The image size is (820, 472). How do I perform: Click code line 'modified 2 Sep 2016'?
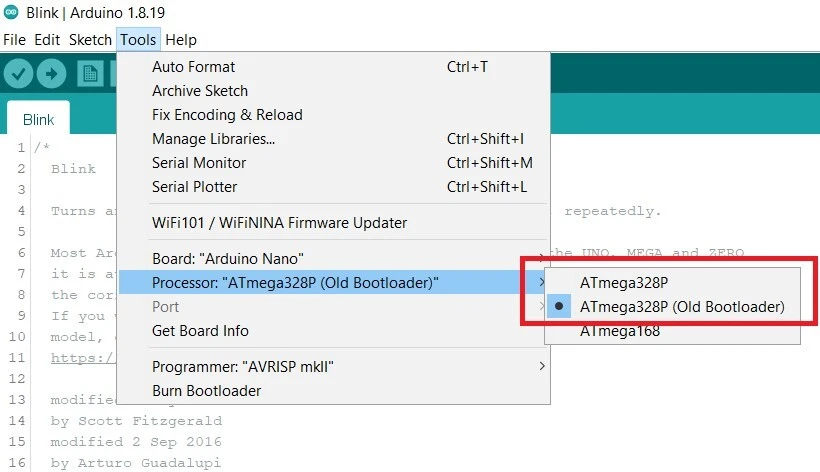(x=136, y=442)
